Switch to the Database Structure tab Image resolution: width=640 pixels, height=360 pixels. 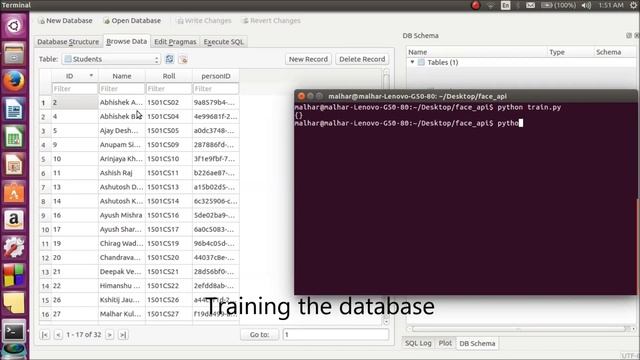click(x=68, y=42)
